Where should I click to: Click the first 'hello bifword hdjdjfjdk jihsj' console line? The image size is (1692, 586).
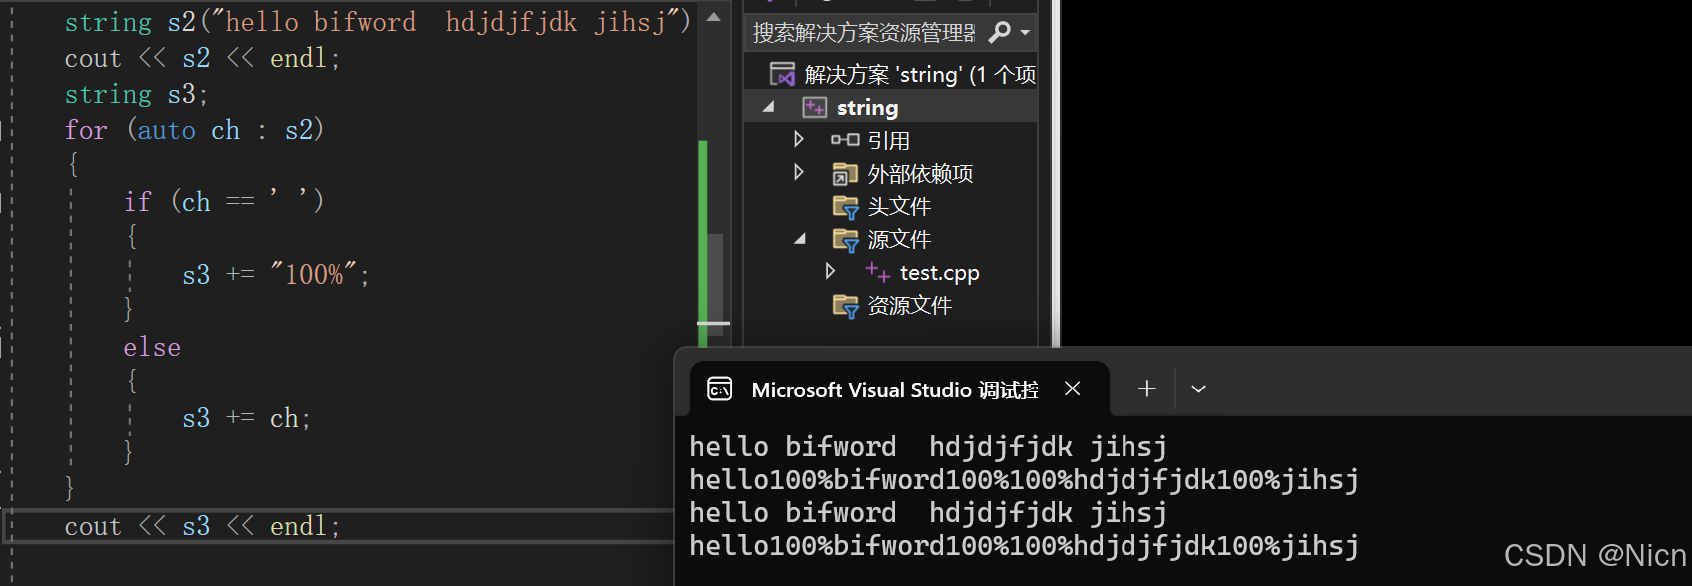click(x=928, y=446)
